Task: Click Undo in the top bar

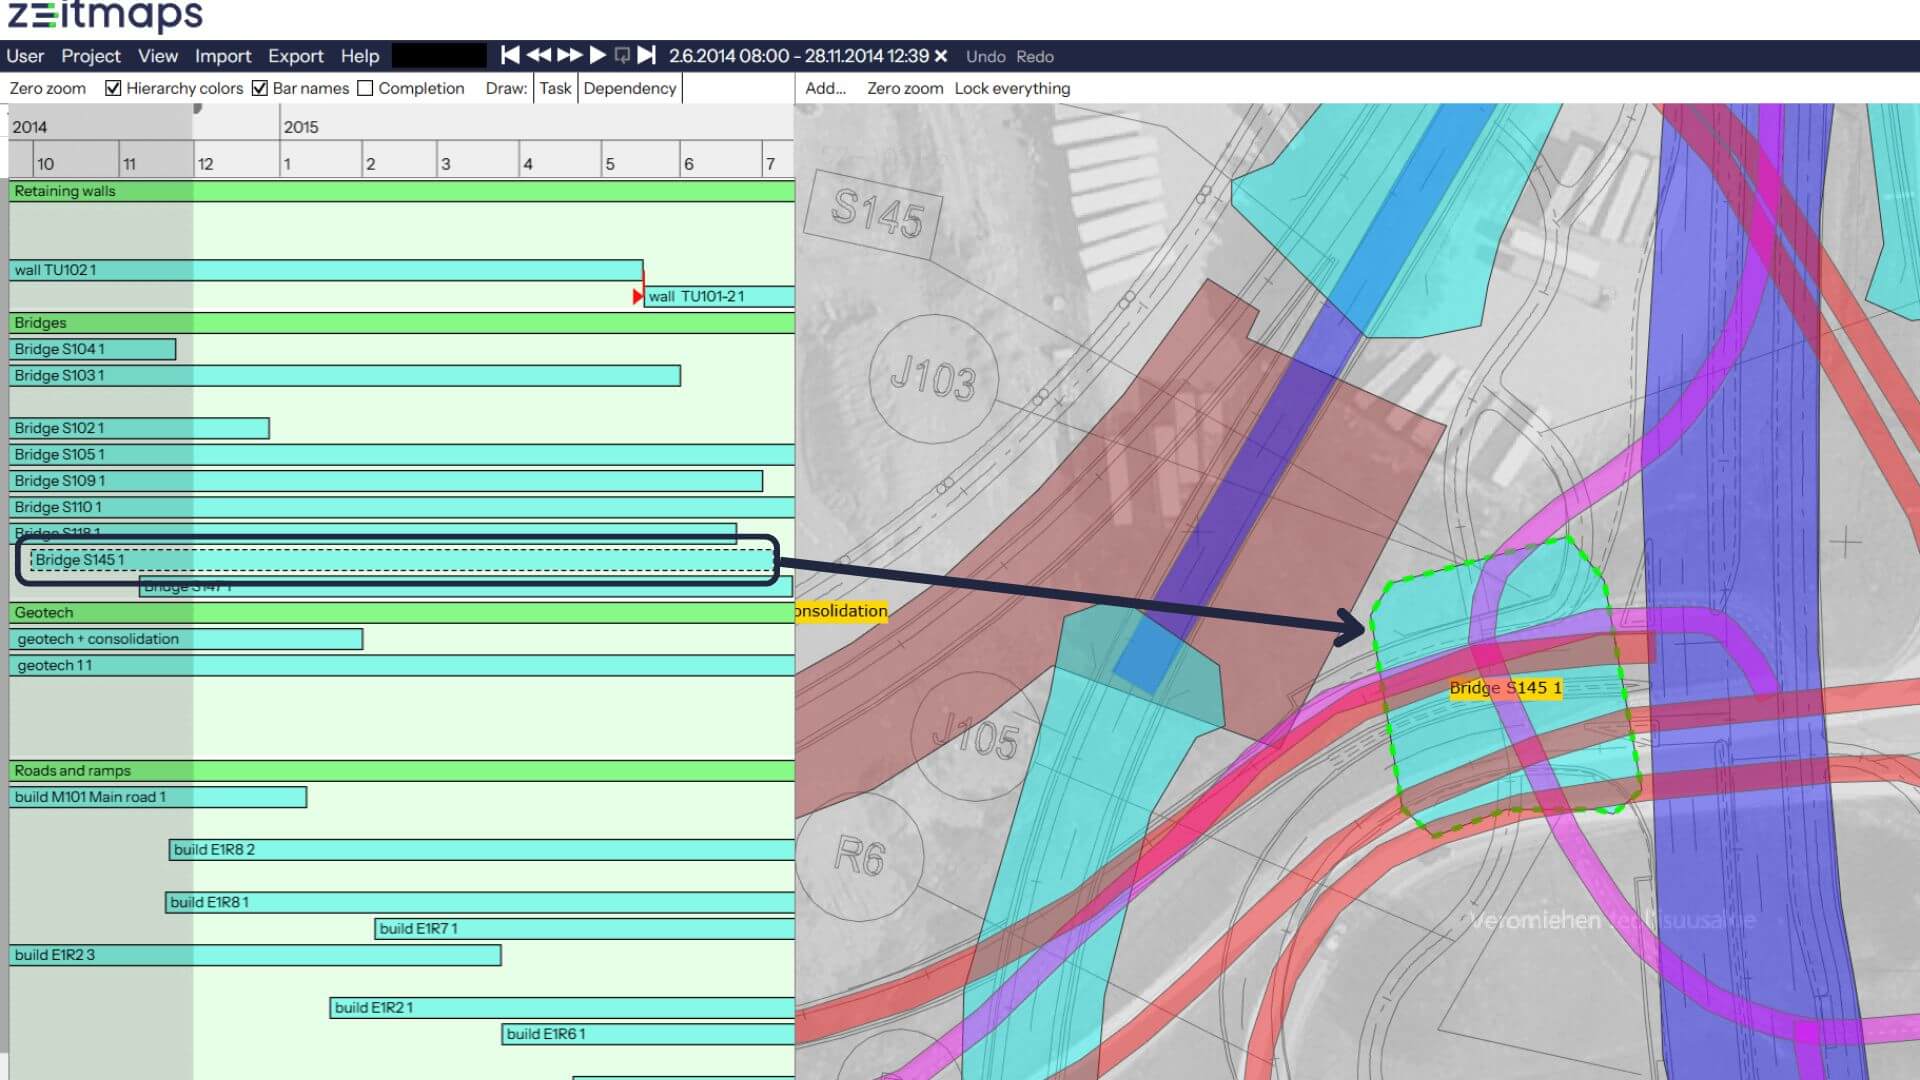Action: coord(986,57)
